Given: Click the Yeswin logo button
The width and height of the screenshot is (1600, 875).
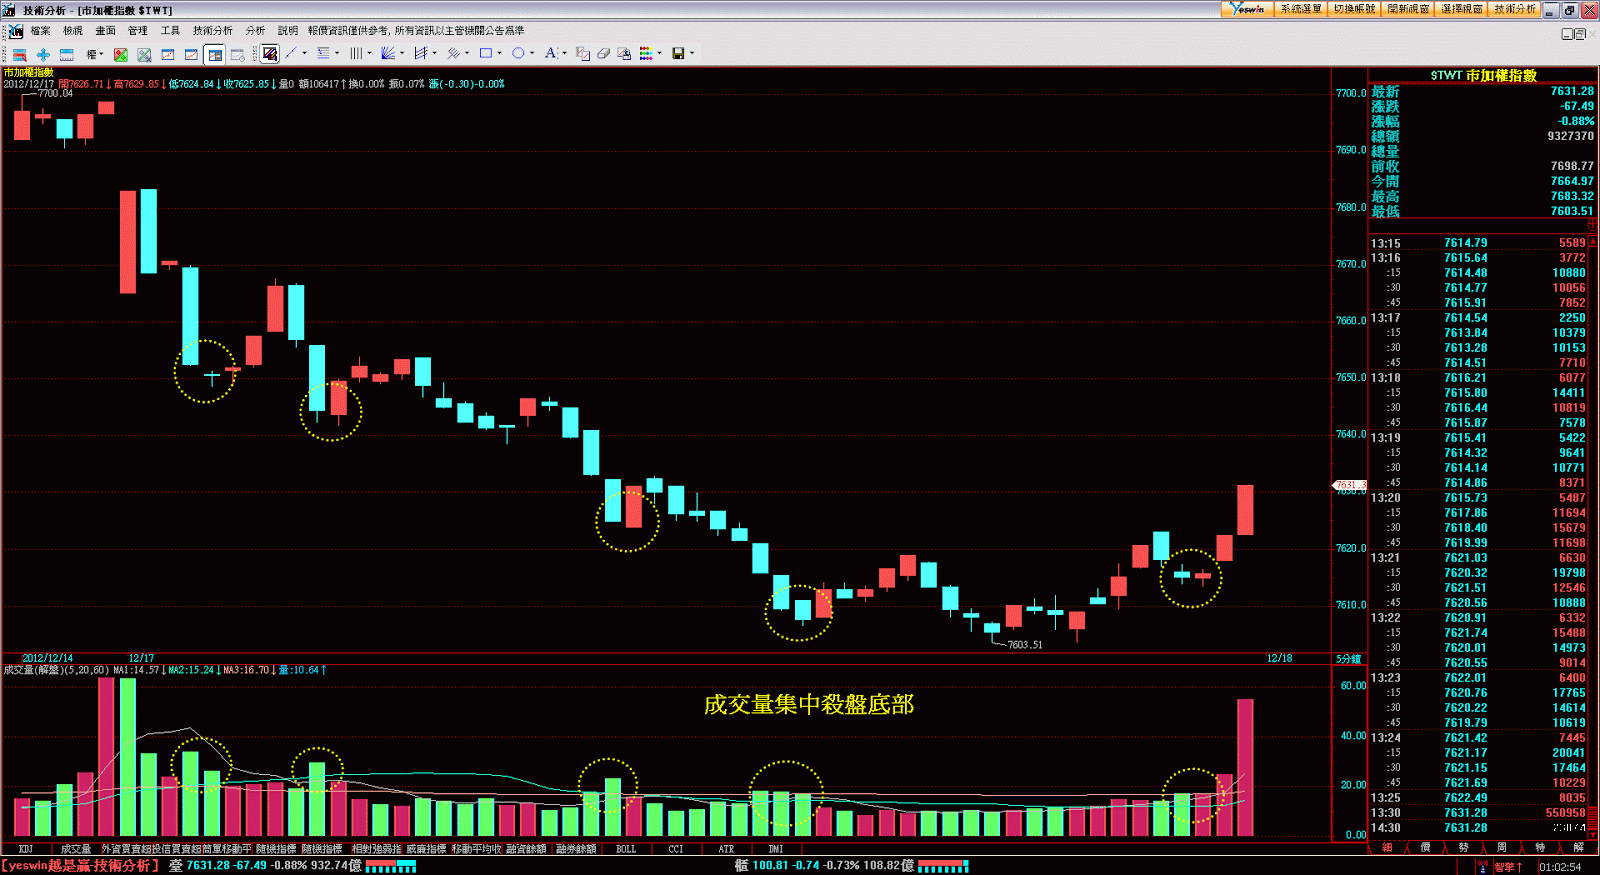Looking at the screenshot, I should pyautogui.click(x=1247, y=9).
